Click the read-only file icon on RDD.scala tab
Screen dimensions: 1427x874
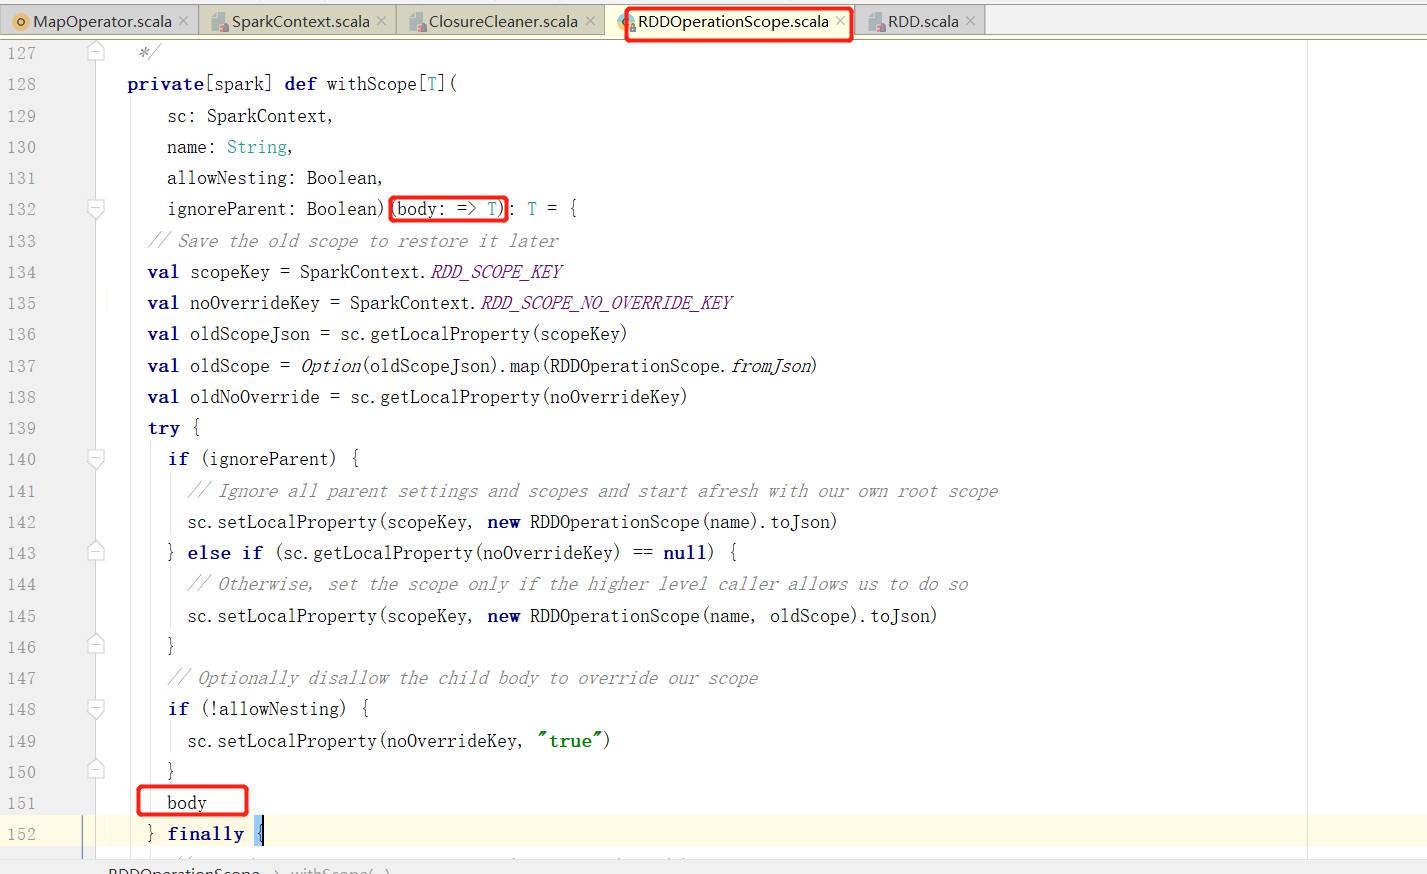[x=876, y=19]
